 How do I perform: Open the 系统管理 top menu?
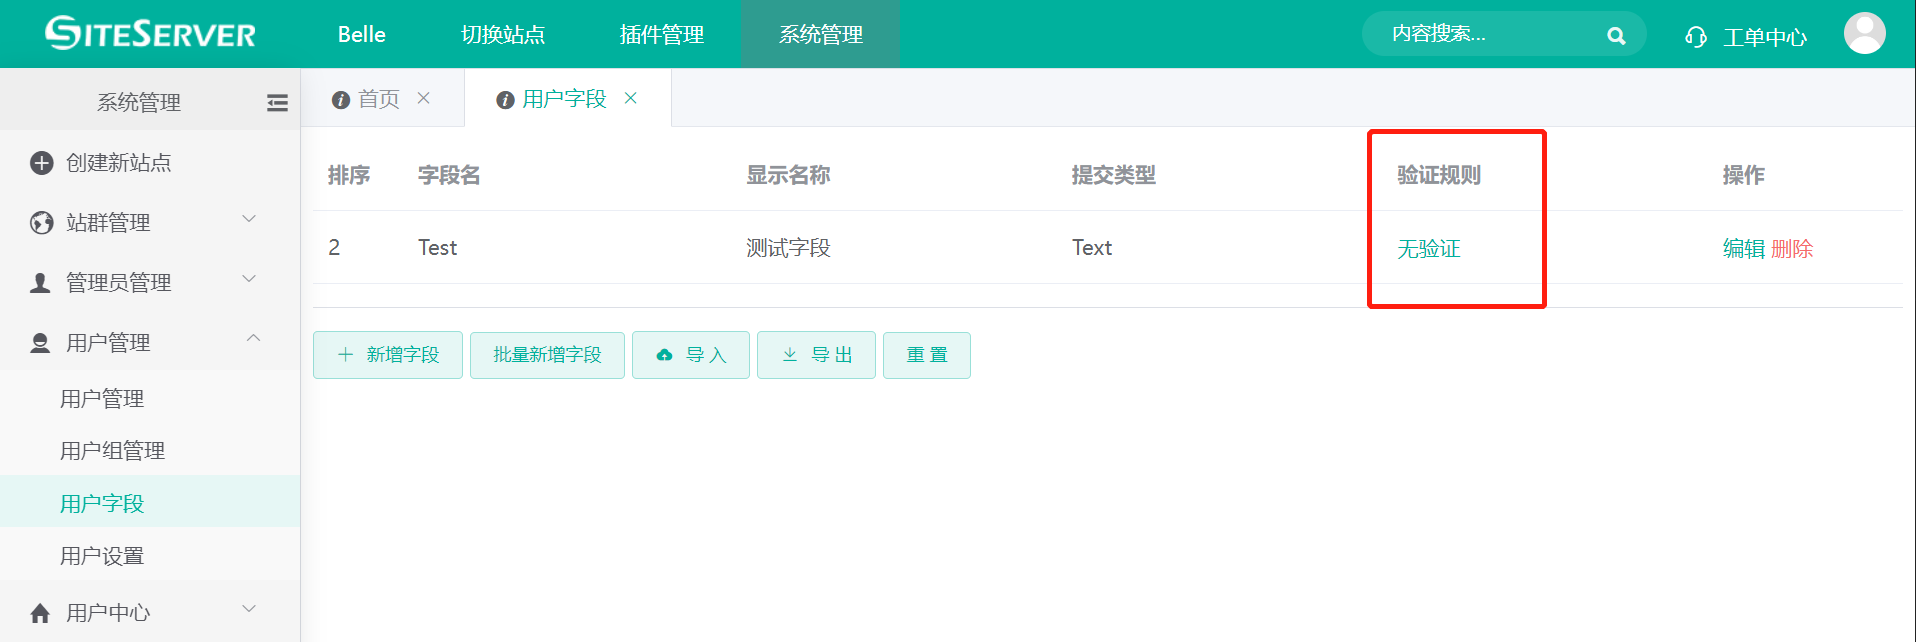821,34
